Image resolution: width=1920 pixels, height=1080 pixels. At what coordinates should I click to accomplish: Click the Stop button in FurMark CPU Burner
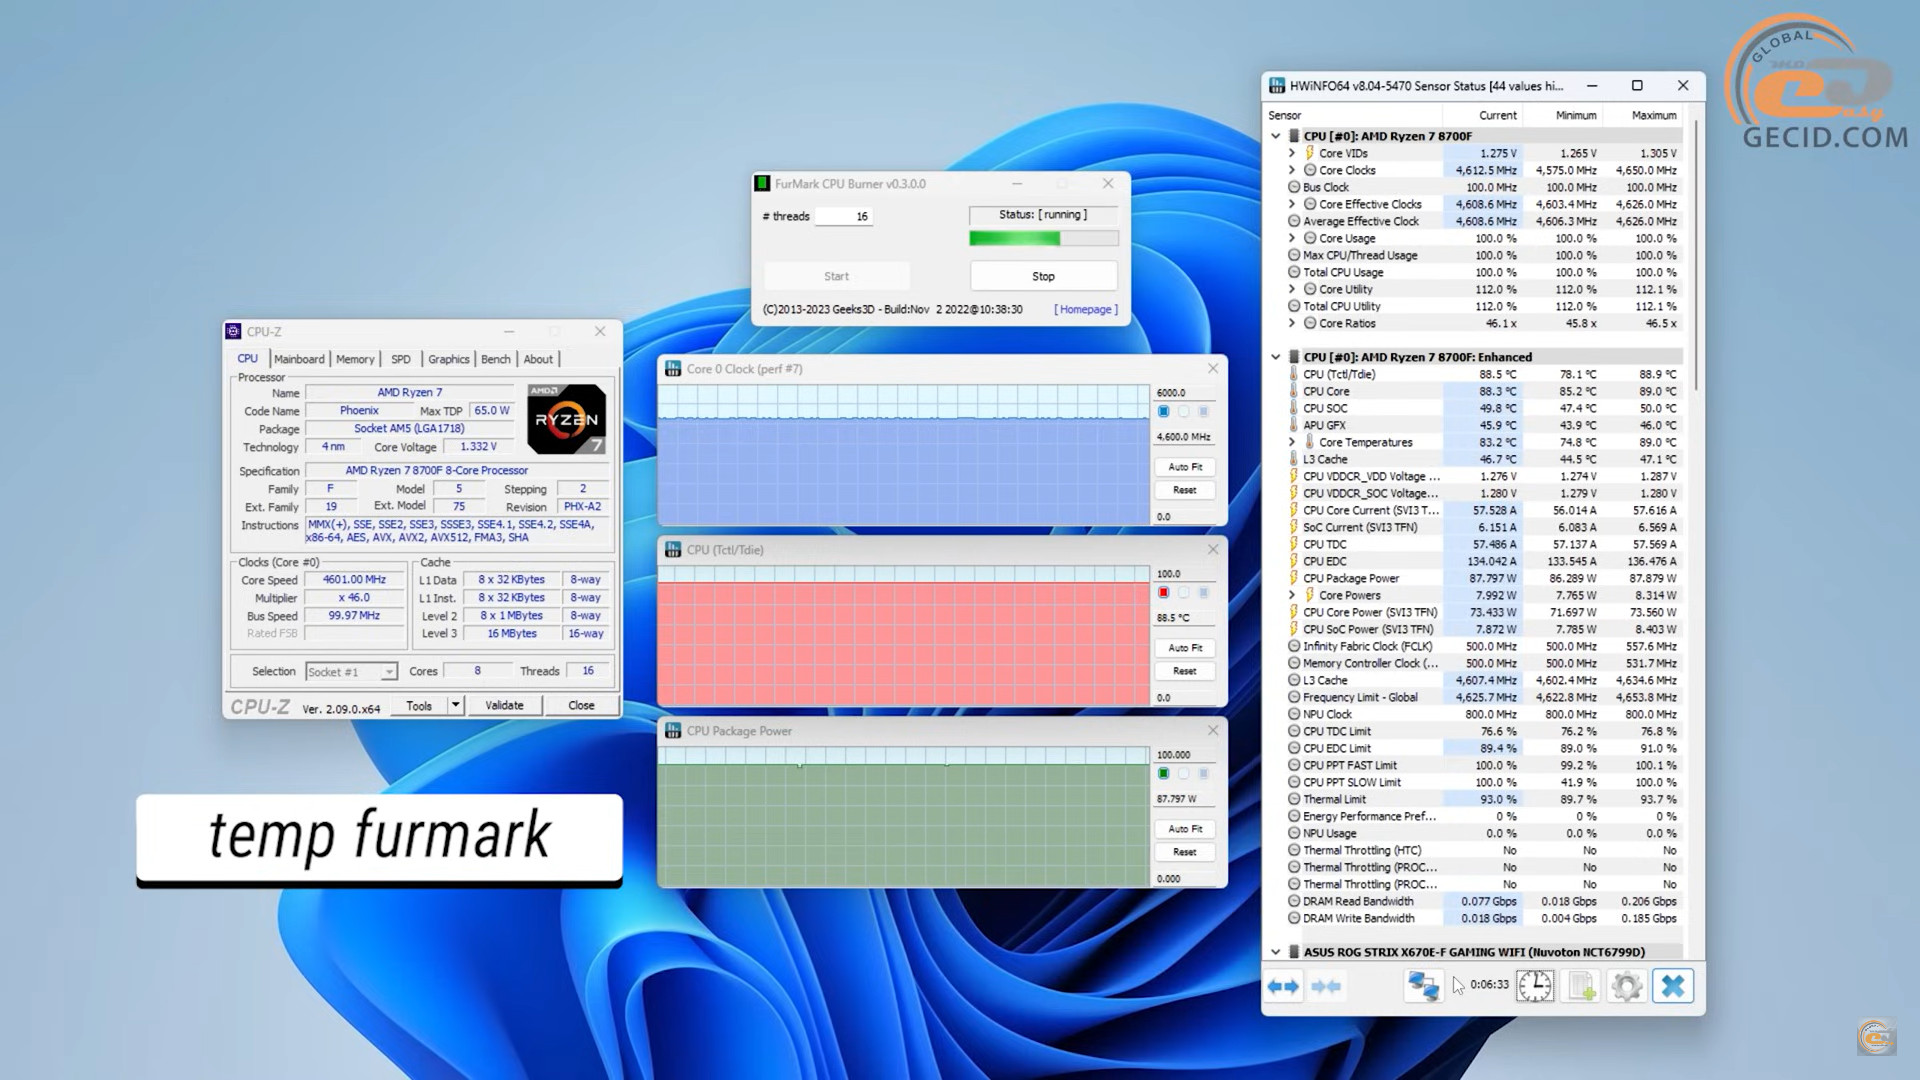point(1043,276)
